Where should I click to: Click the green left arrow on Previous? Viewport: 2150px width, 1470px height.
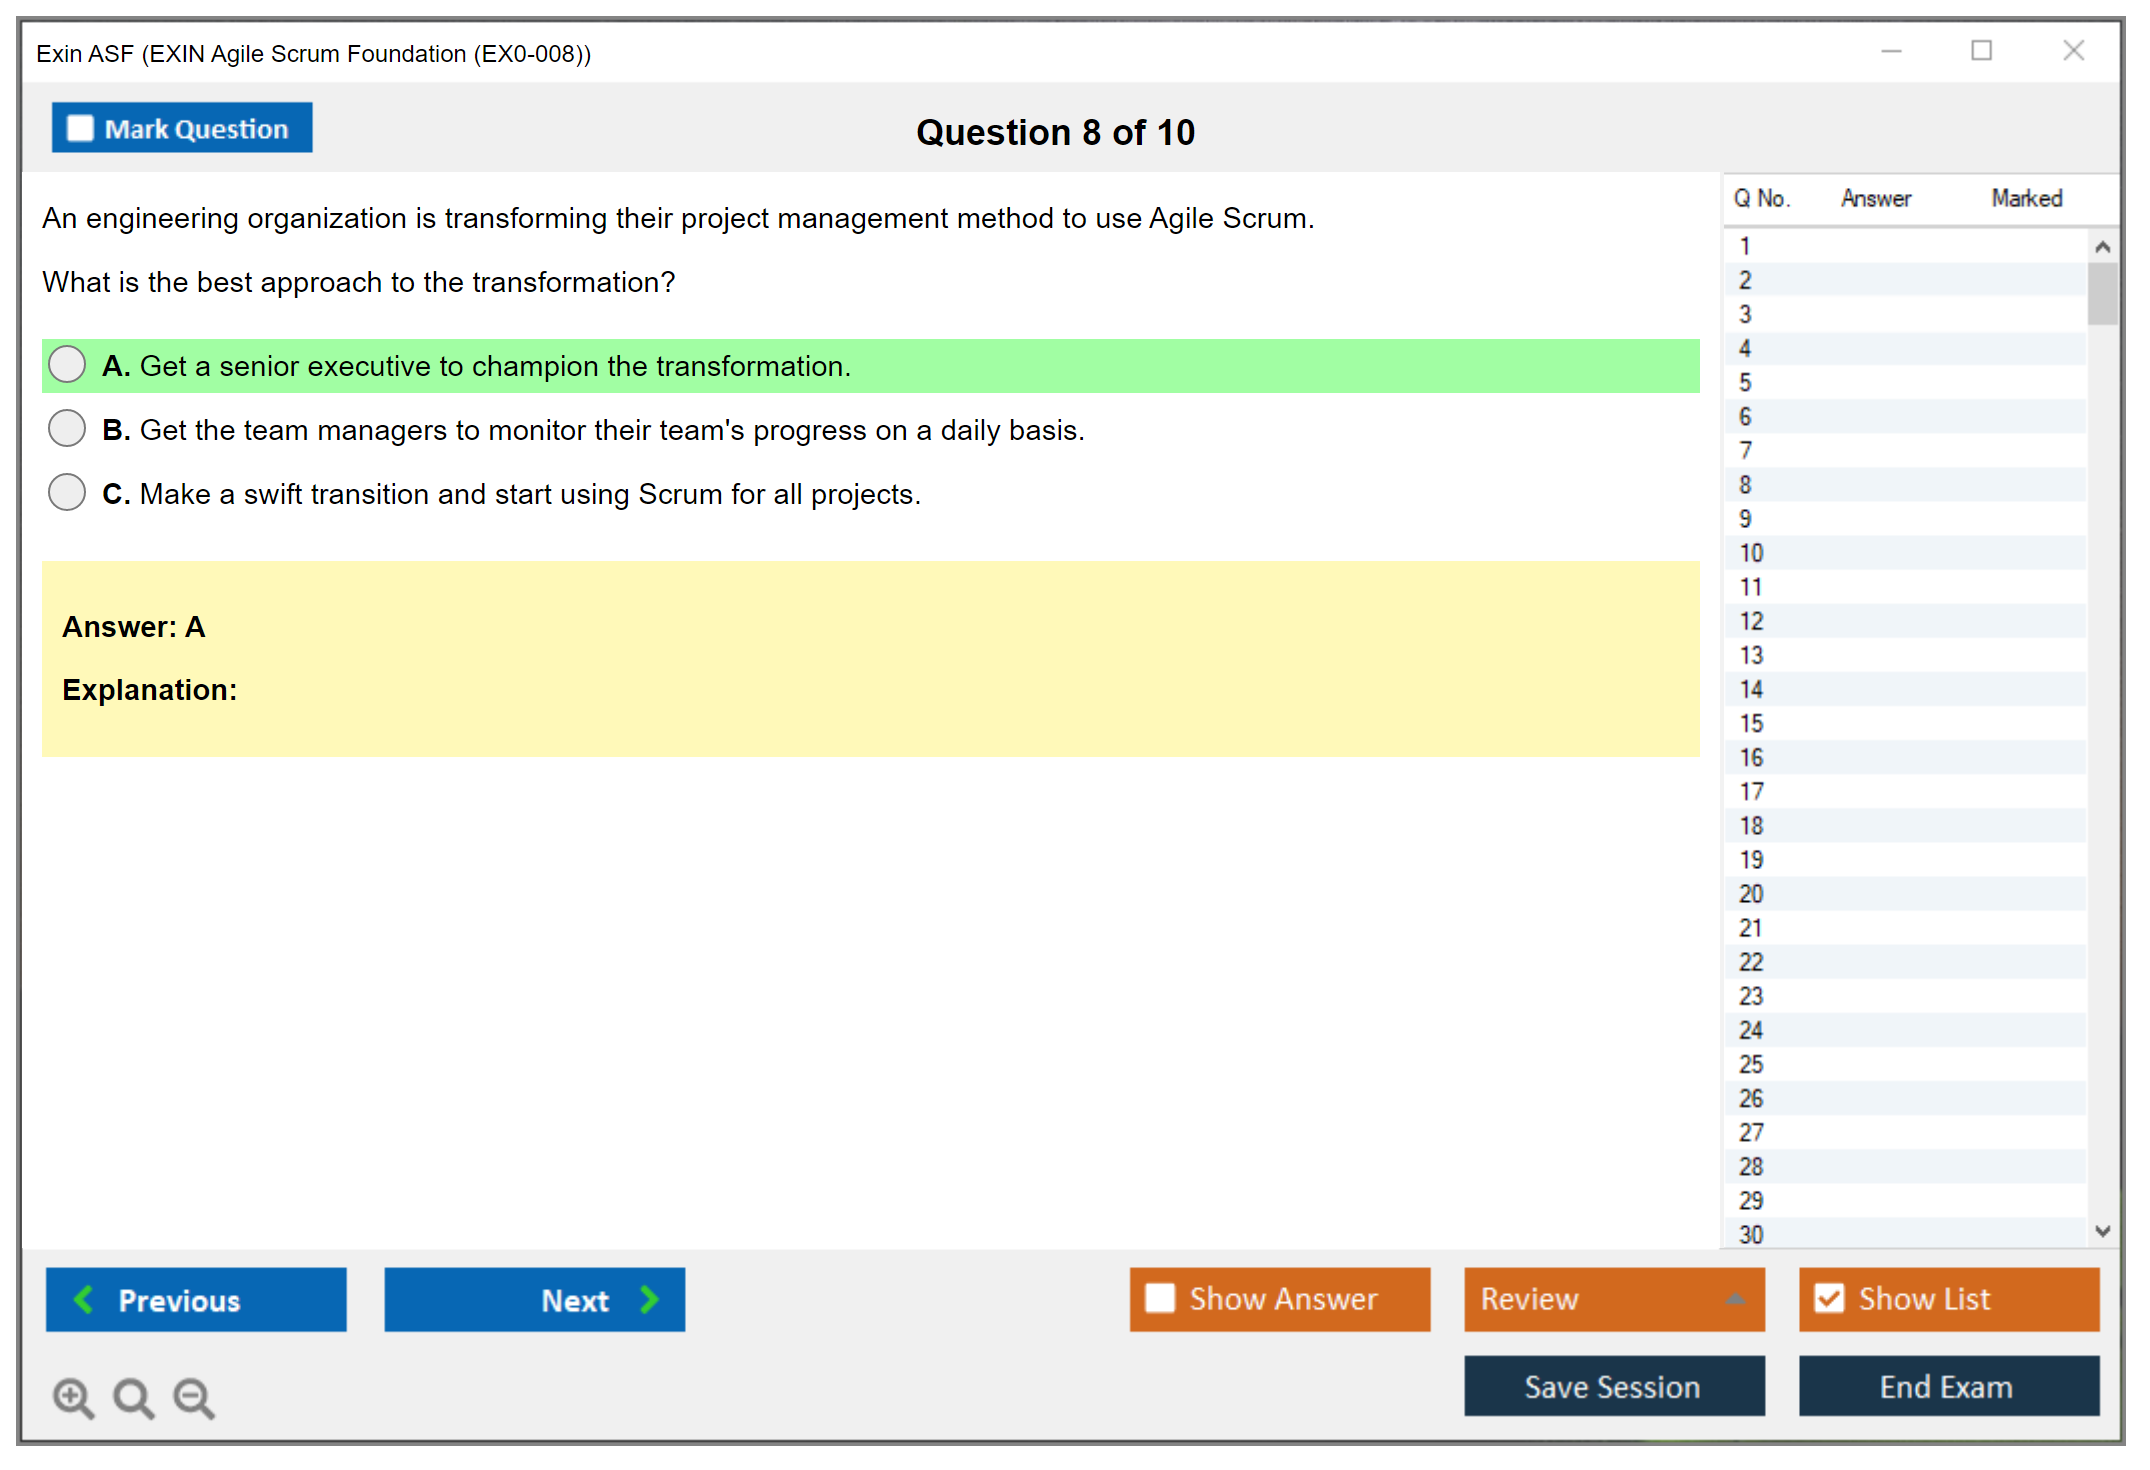point(84,1299)
